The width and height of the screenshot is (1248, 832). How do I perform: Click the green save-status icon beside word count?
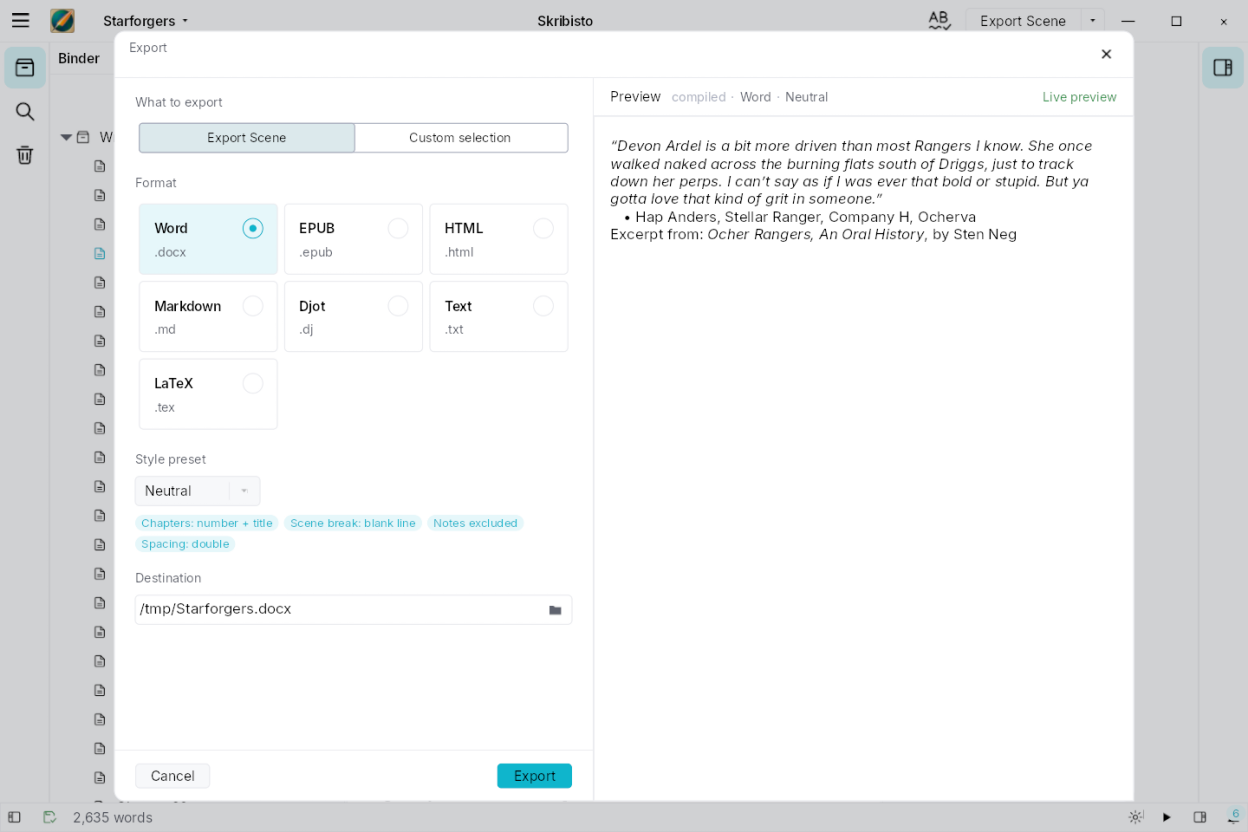pyautogui.click(x=49, y=817)
